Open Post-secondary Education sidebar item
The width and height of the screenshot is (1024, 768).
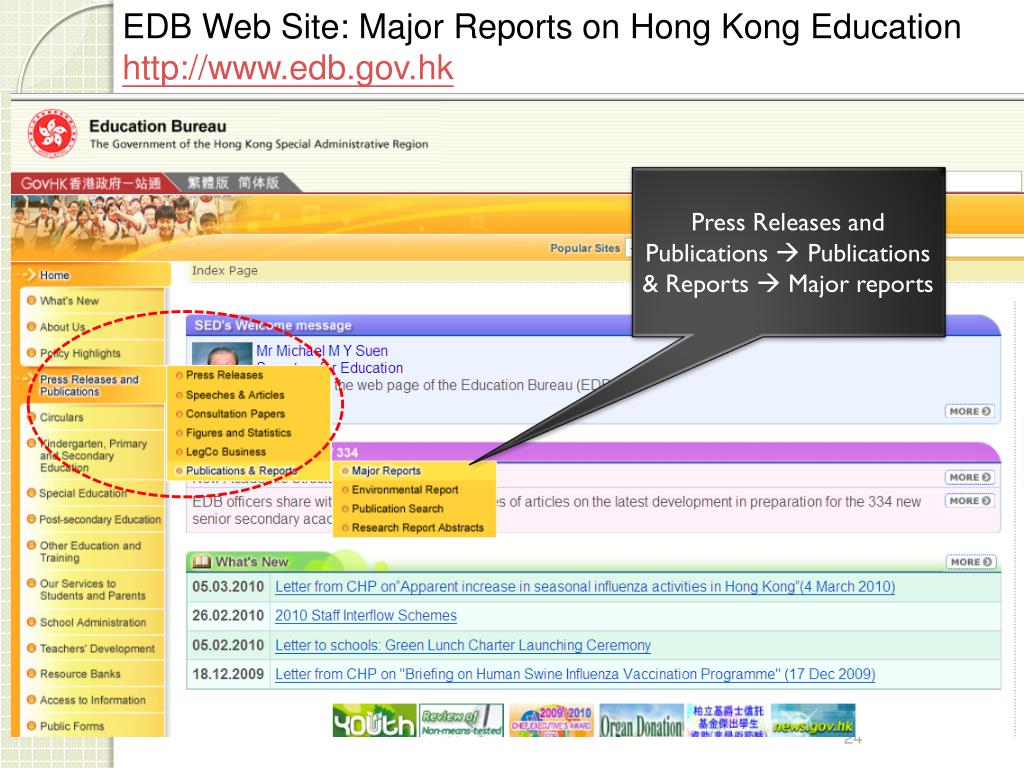(100, 519)
